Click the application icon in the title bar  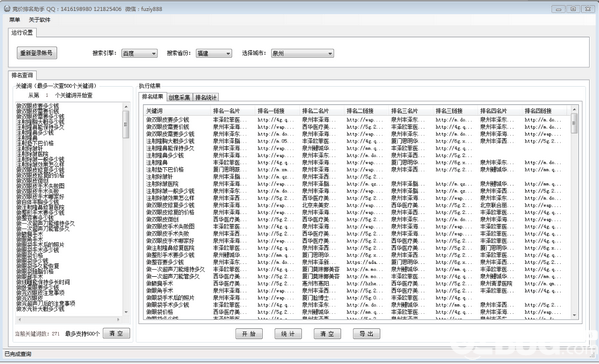tap(7, 8)
